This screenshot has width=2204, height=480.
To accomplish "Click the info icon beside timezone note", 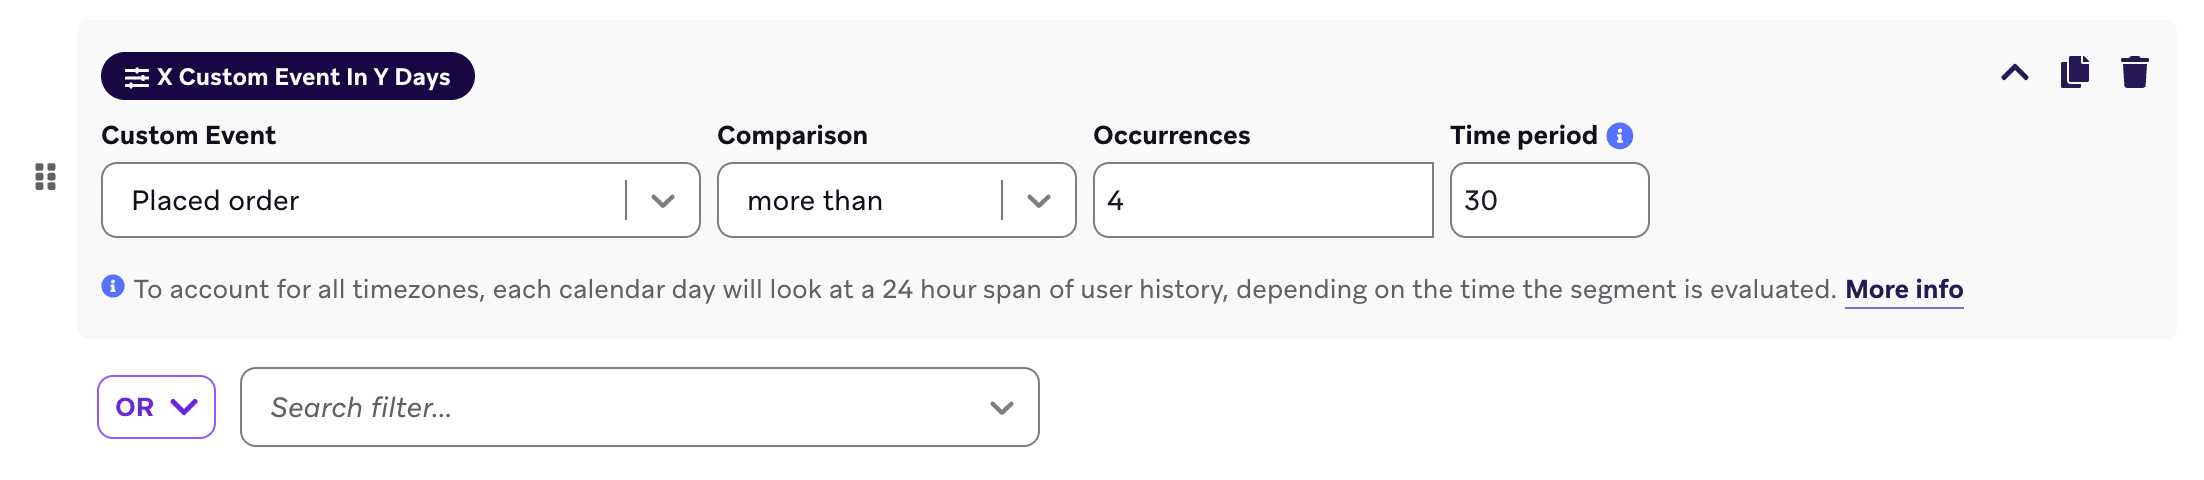I will tap(113, 287).
